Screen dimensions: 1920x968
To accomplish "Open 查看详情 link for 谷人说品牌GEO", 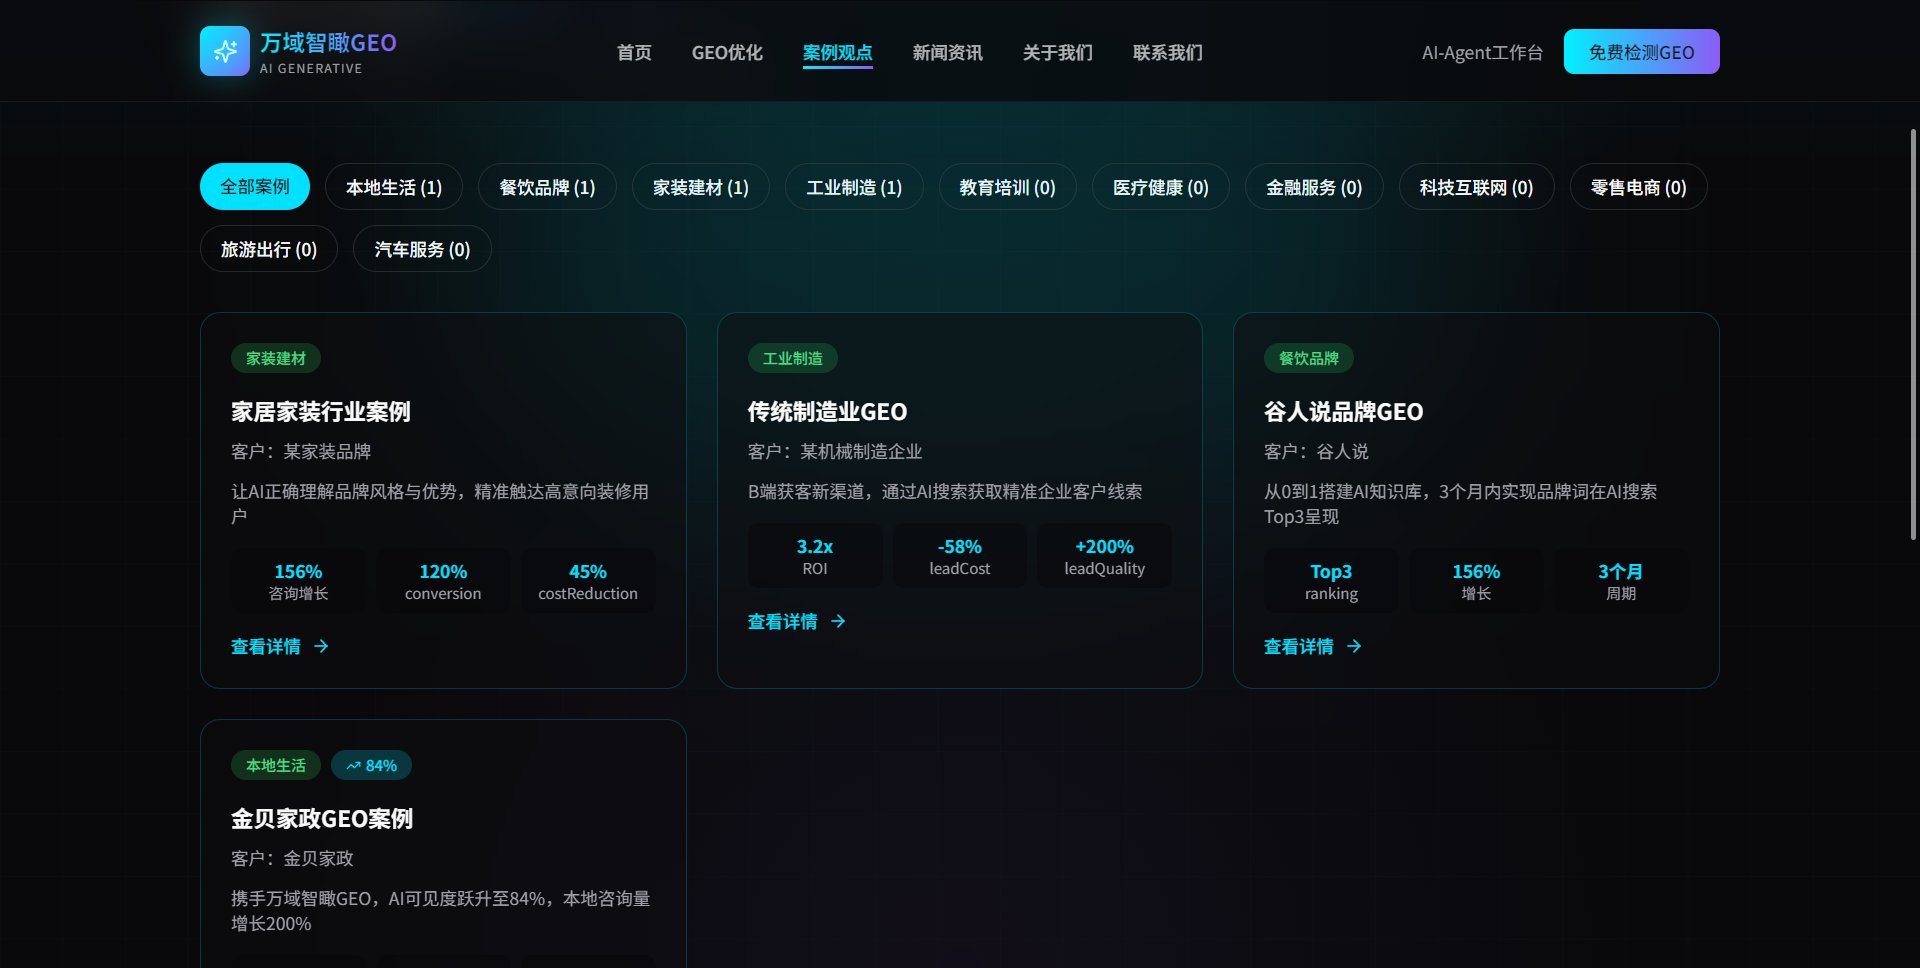I will coord(1313,647).
